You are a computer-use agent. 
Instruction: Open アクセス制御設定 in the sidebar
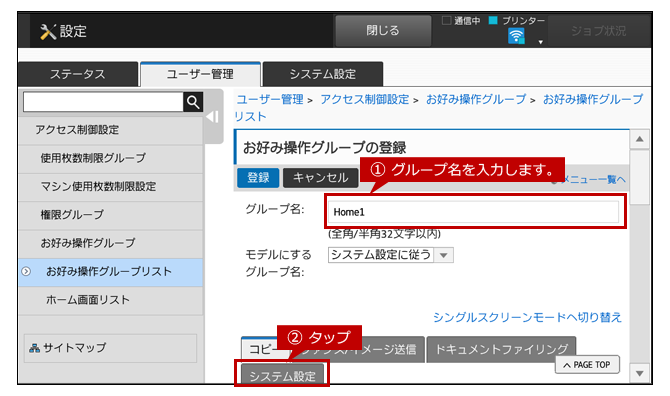click(x=110, y=130)
